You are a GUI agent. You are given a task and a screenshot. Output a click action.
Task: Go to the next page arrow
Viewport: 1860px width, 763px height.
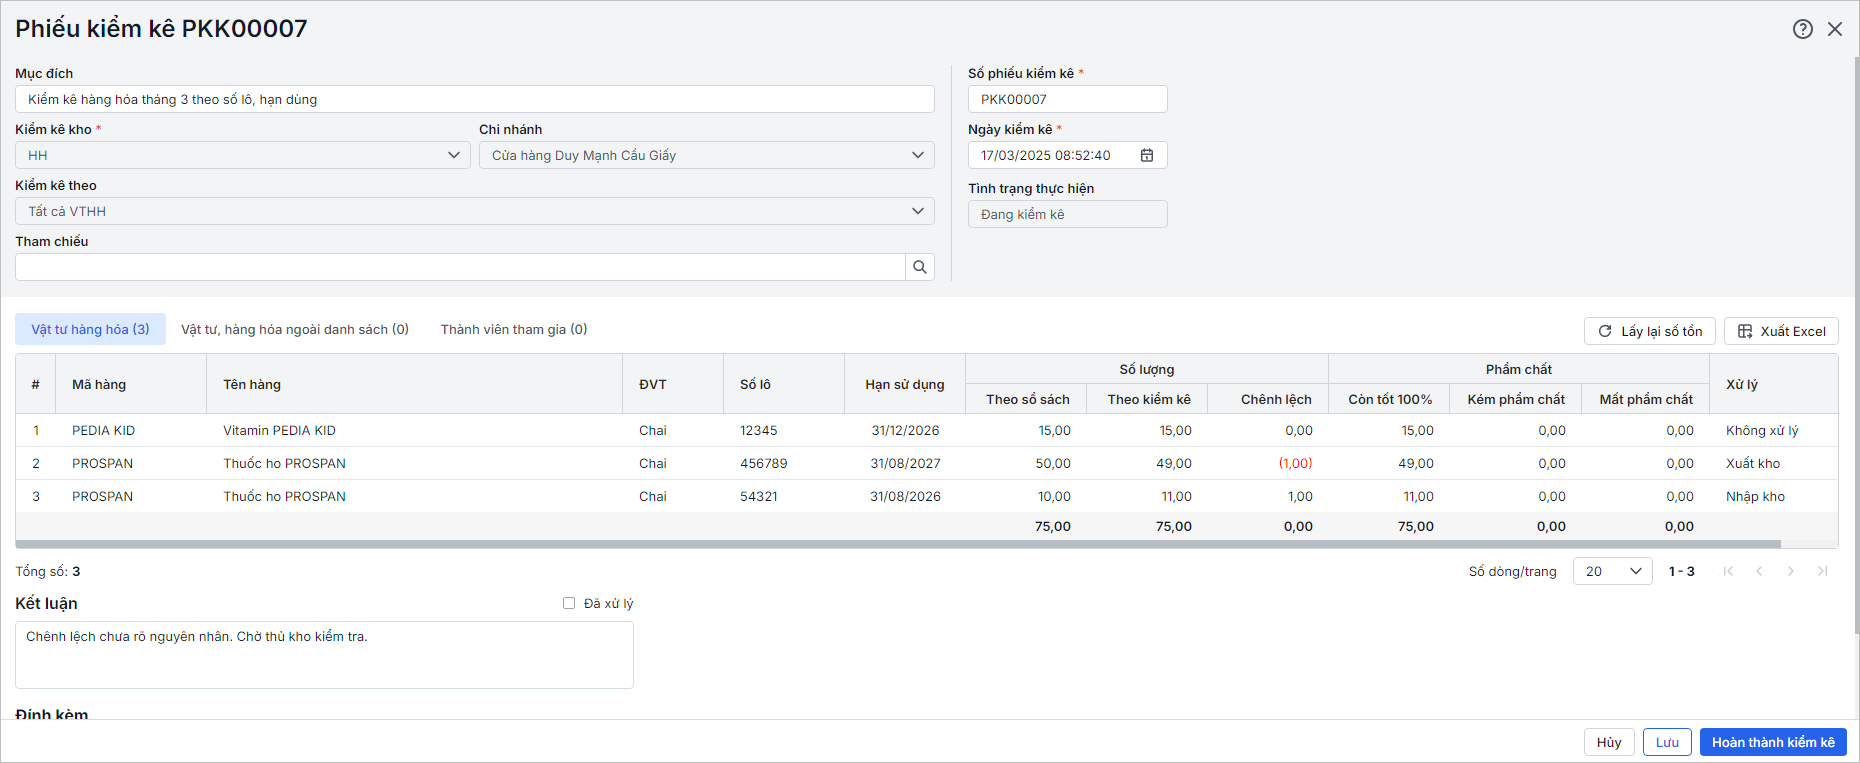point(1790,571)
